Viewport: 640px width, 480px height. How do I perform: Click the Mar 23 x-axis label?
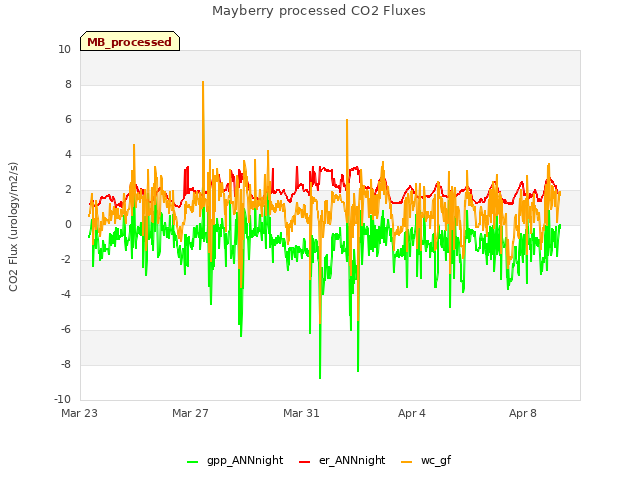[x=80, y=413]
